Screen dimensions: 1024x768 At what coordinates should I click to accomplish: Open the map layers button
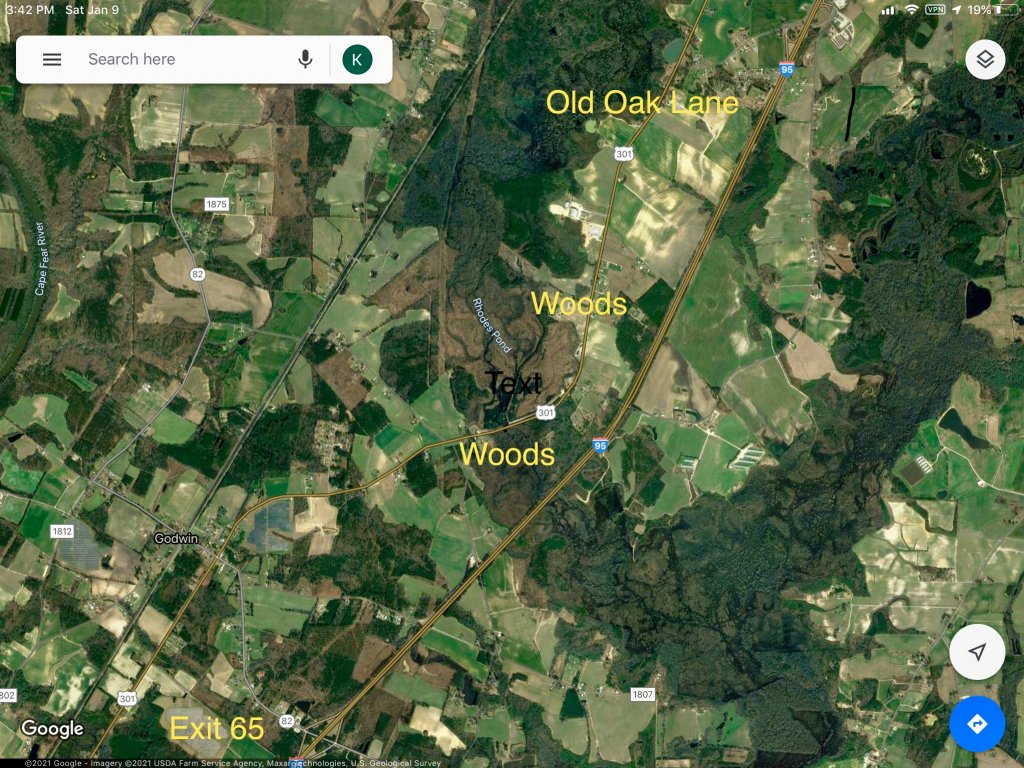click(985, 59)
